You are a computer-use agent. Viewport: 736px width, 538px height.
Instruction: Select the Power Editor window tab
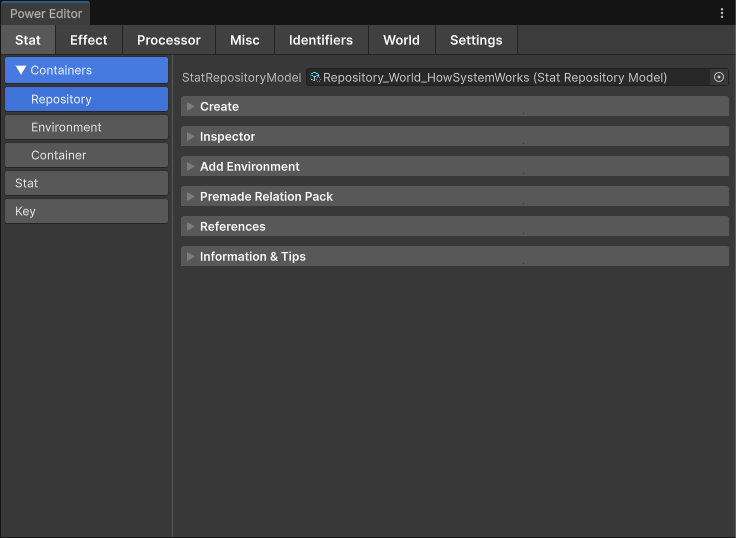pos(46,14)
